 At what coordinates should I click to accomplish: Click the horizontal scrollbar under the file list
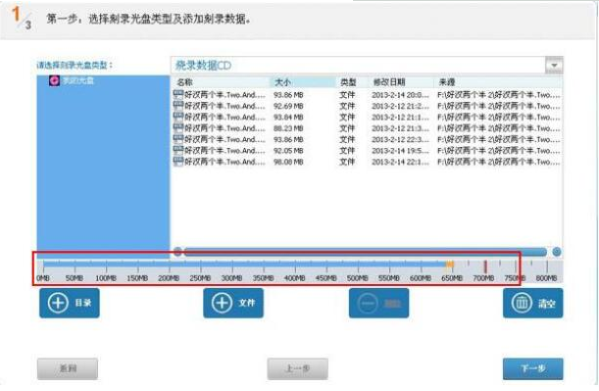coord(365,252)
